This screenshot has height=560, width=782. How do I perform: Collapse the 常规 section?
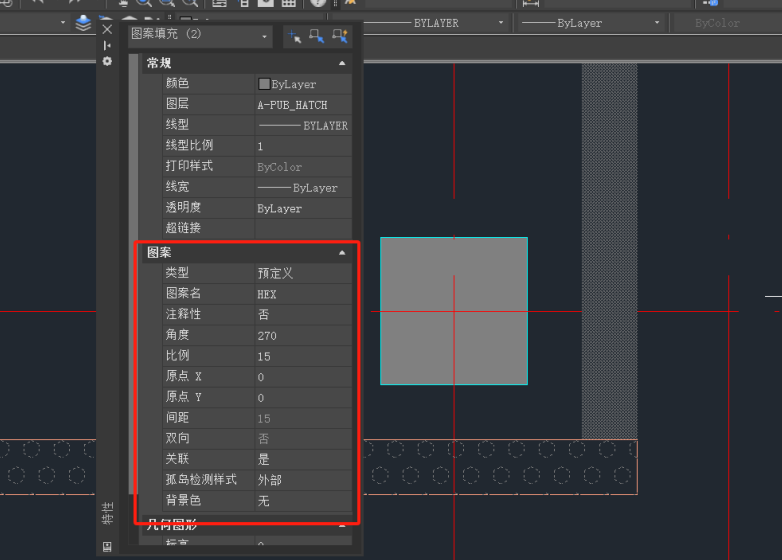click(x=342, y=63)
